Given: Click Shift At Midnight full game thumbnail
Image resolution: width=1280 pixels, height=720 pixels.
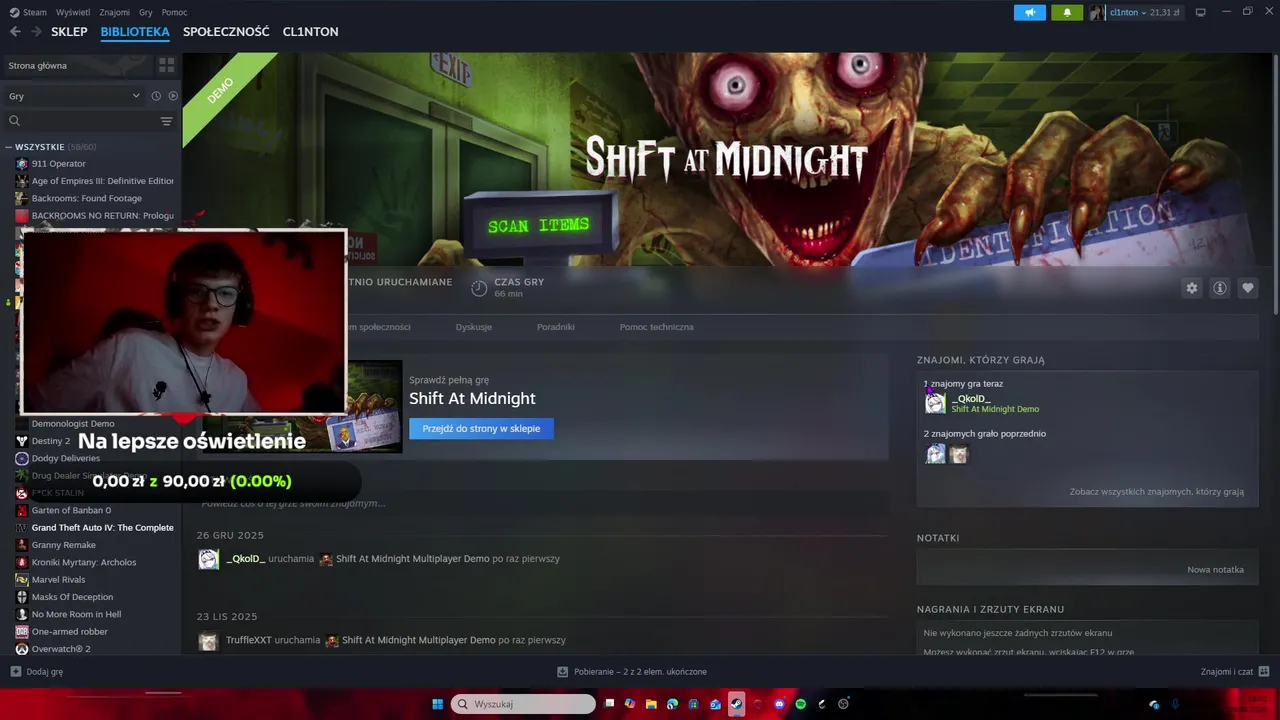Looking at the screenshot, I should click(304, 406).
